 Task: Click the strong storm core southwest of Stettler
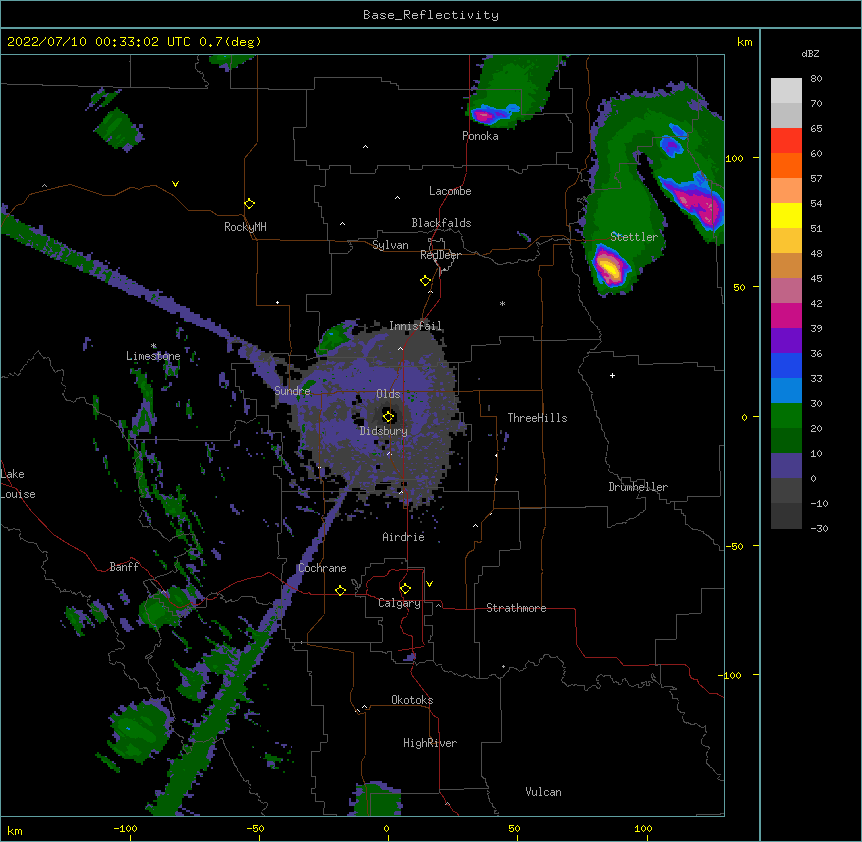(x=609, y=267)
